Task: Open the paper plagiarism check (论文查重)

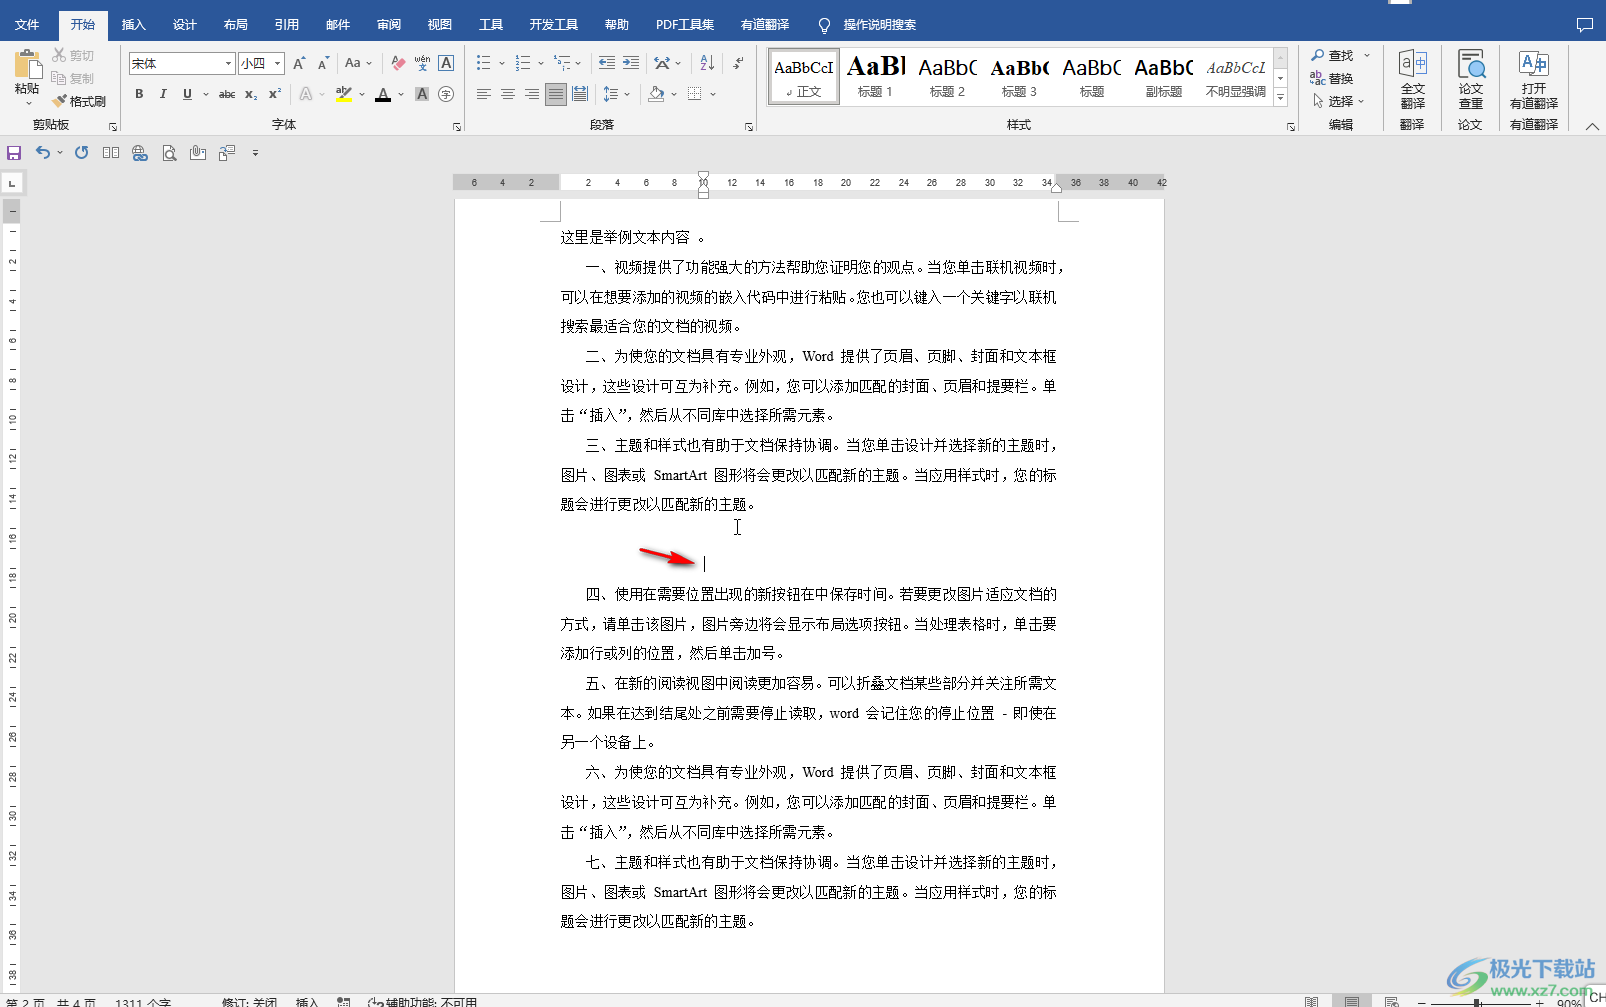Action: pyautogui.click(x=1470, y=80)
